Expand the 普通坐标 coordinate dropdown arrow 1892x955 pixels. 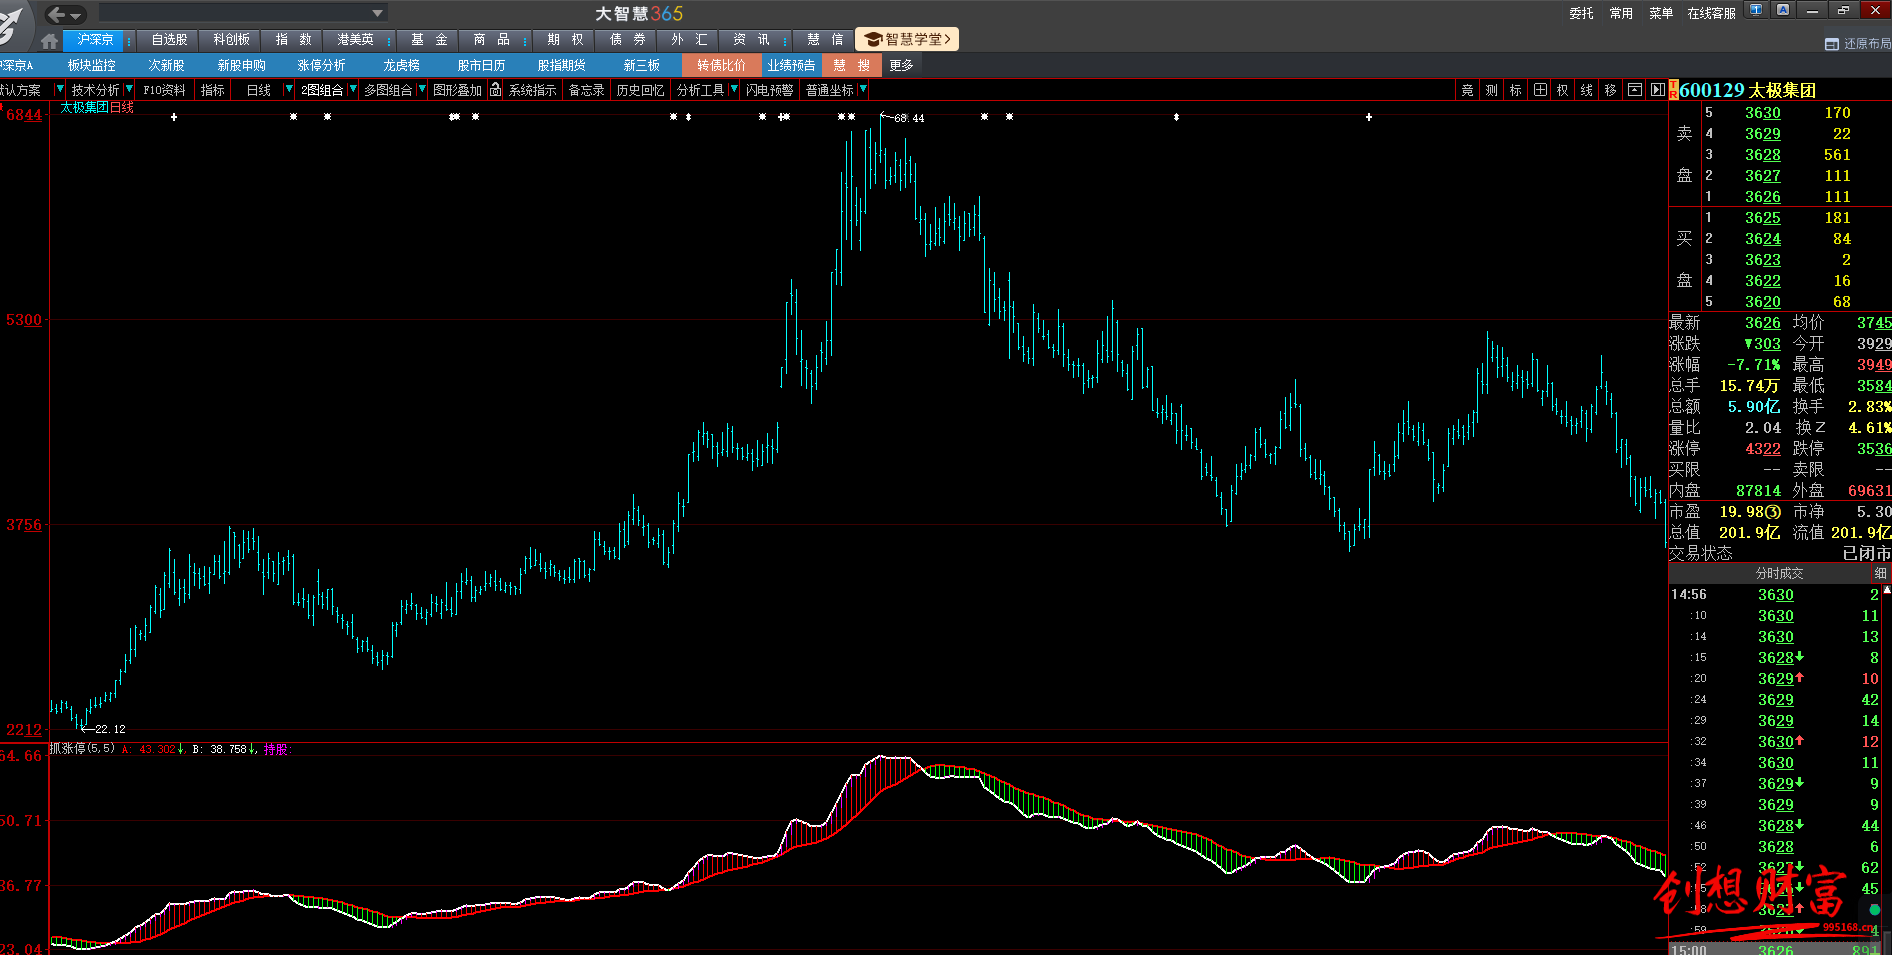[862, 90]
